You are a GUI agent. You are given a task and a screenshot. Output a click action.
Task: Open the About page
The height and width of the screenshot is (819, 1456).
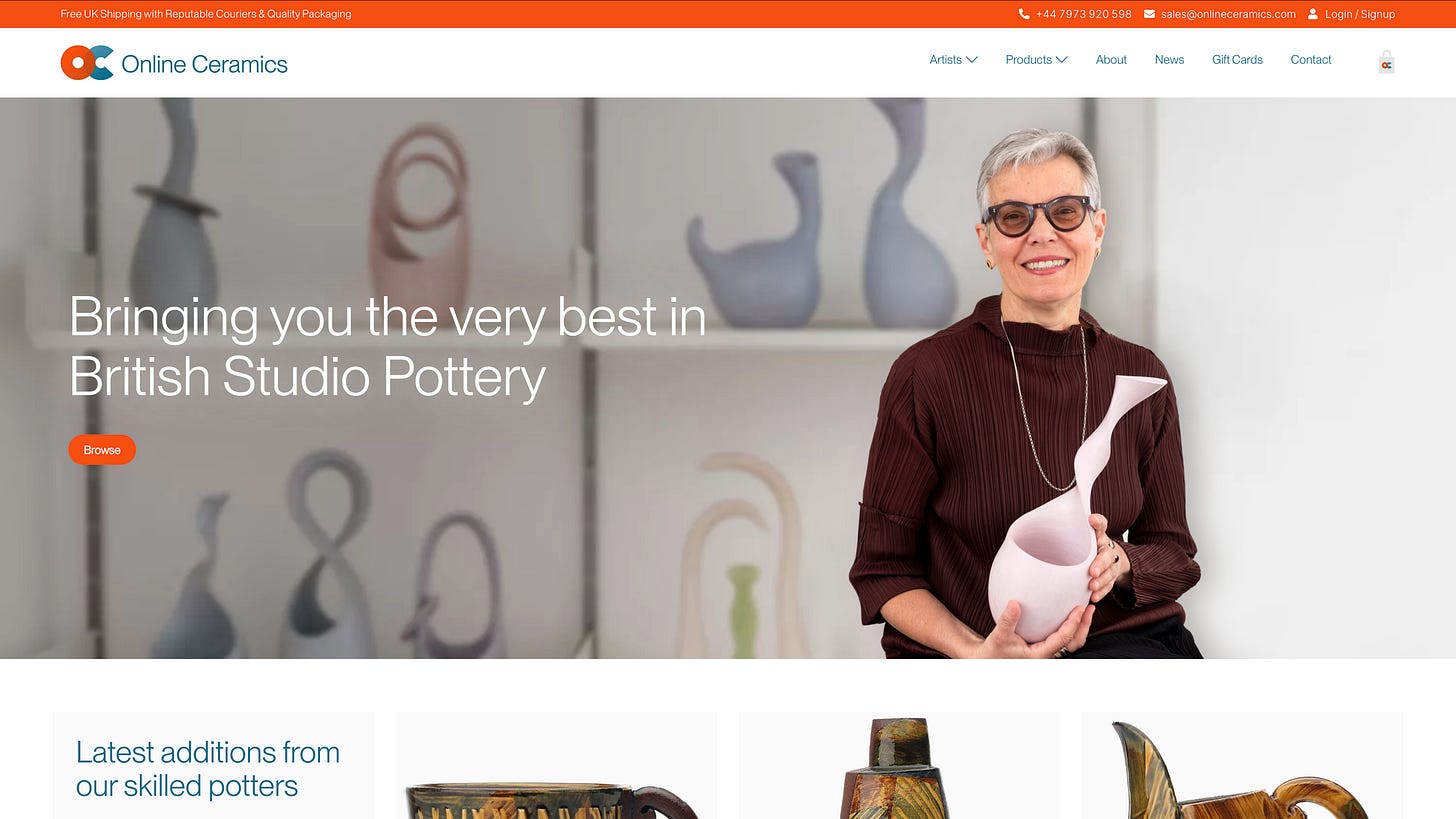pyautogui.click(x=1111, y=60)
